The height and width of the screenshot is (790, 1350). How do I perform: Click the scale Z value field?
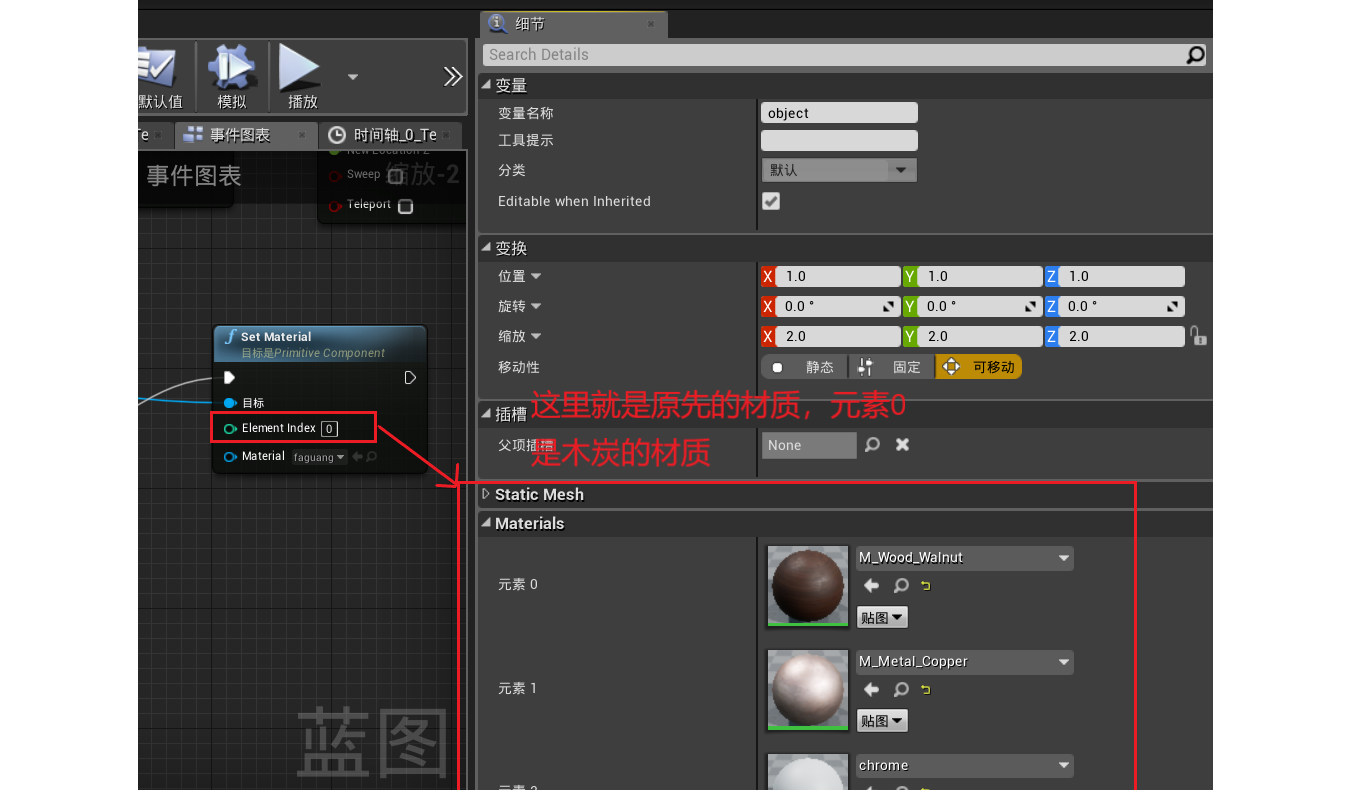click(x=1122, y=336)
